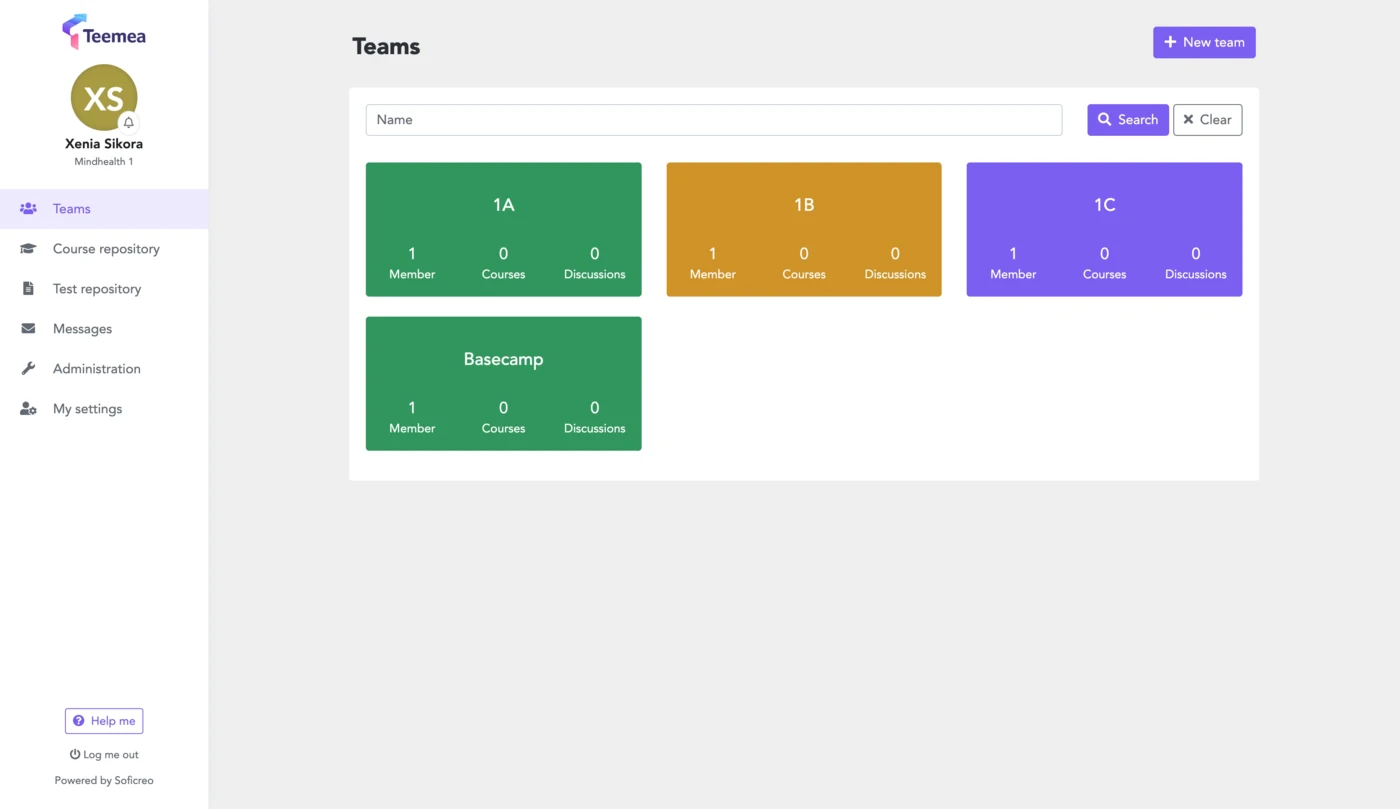Image resolution: width=1400 pixels, height=809 pixels.
Task: Click the Teams page heading
Action: 386,46
